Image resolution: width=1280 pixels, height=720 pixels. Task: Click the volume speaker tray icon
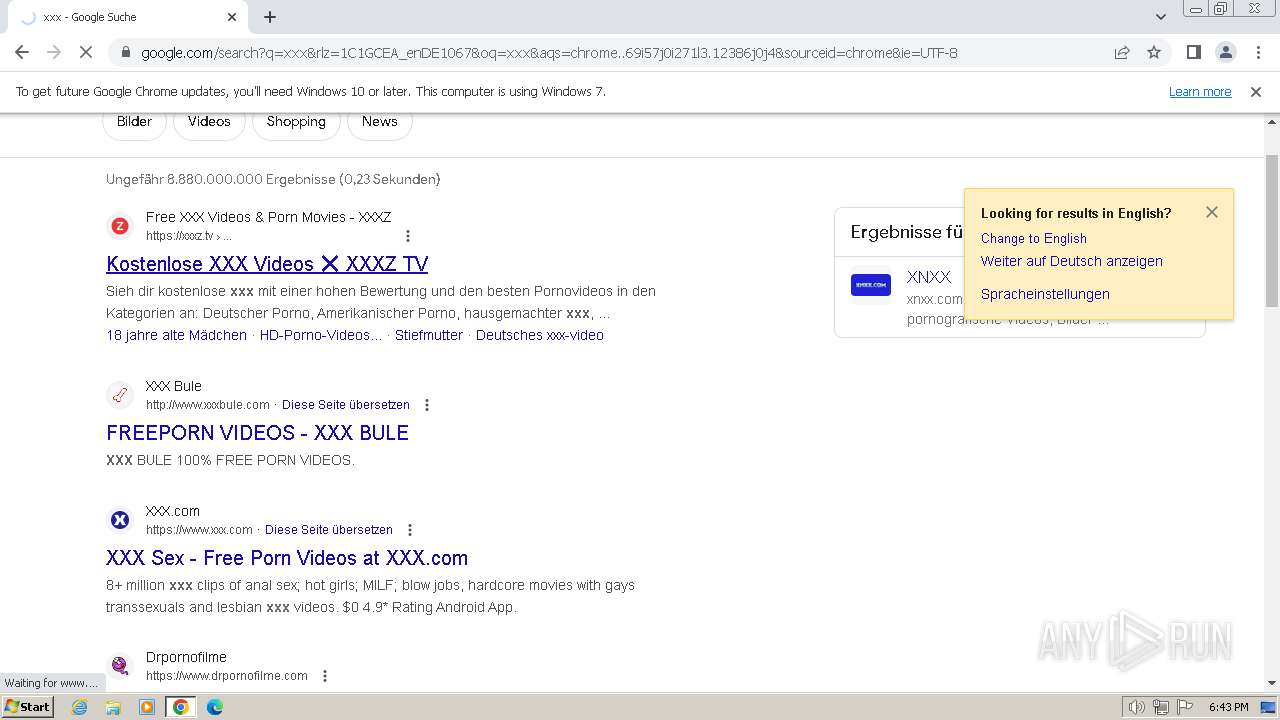coord(1136,707)
